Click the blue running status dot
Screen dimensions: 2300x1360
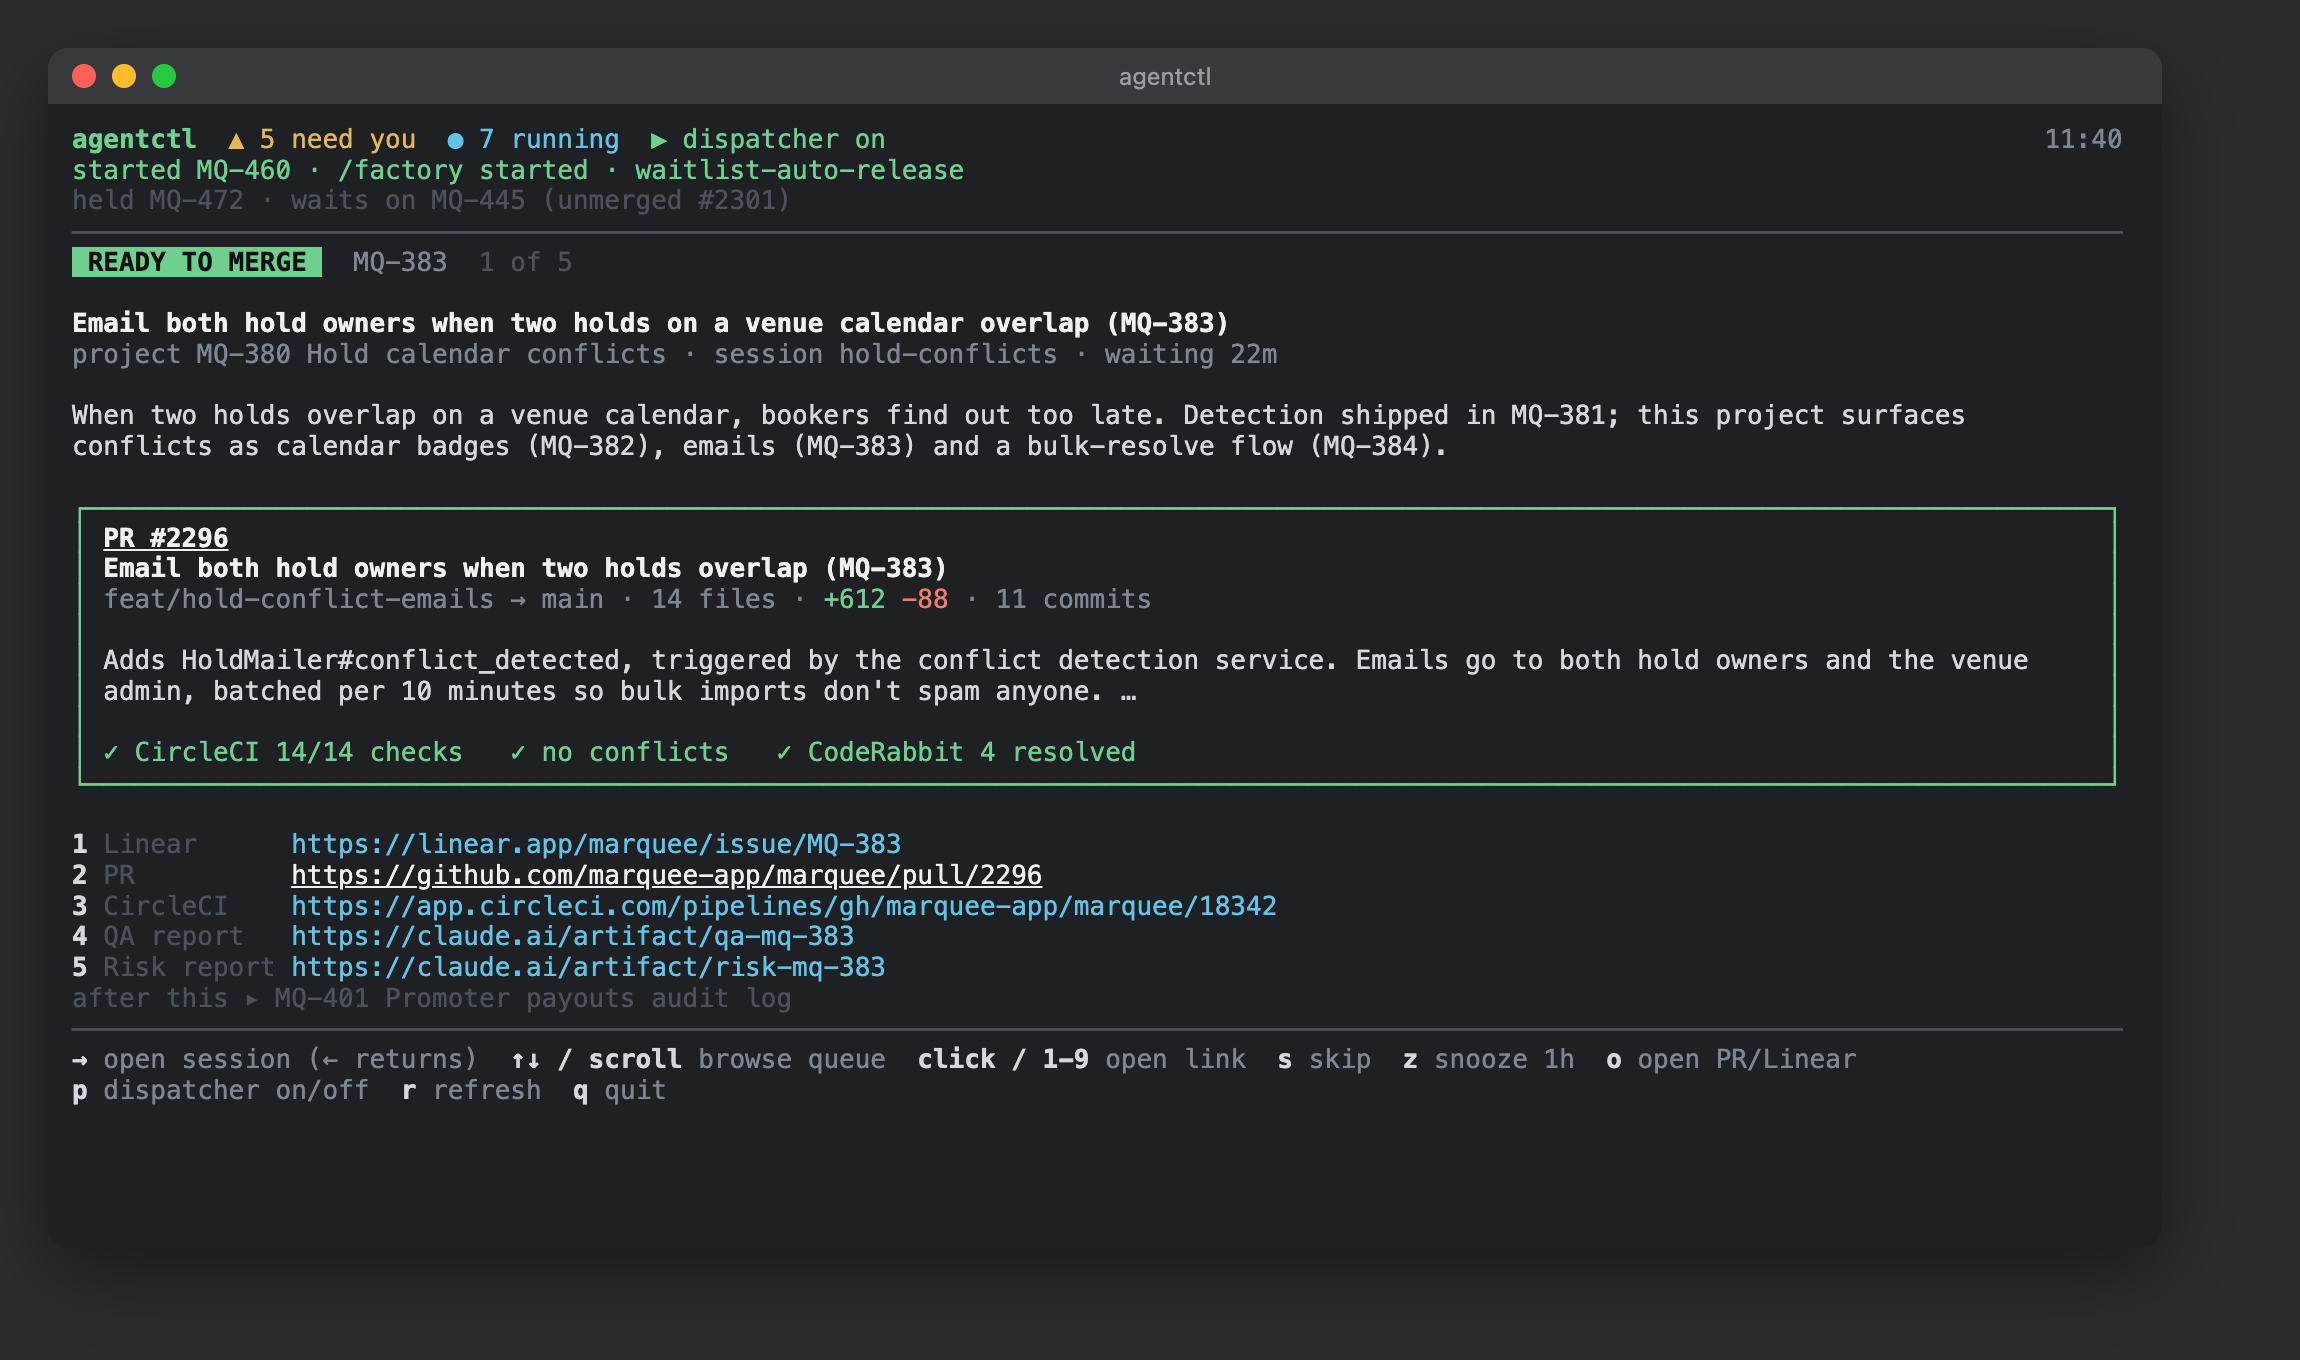coord(455,140)
